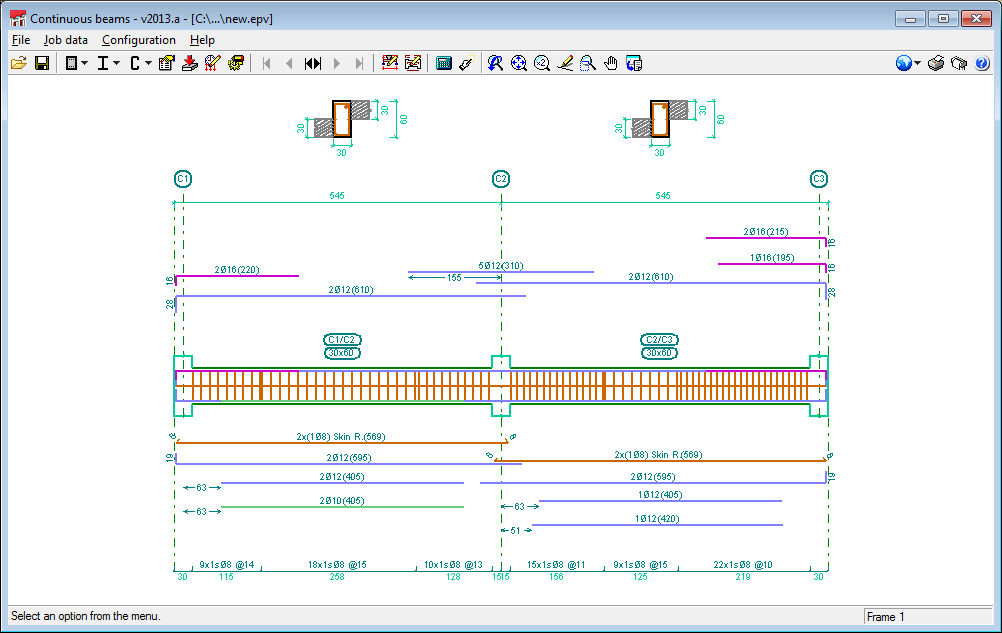Open the calculator/compute tool

[x=444, y=62]
